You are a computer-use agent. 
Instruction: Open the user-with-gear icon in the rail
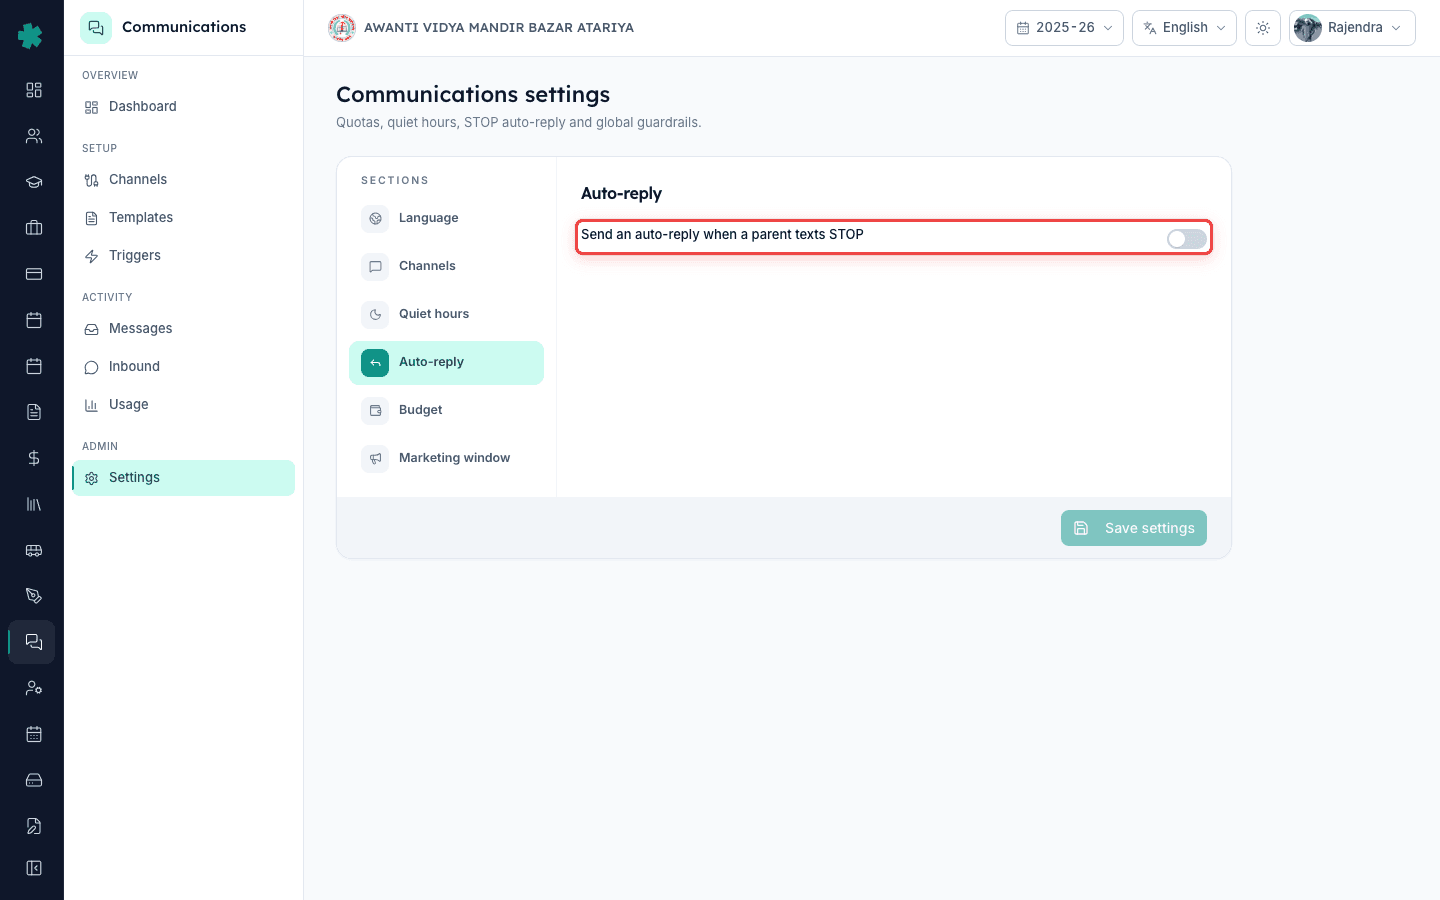[x=34, y=688]
